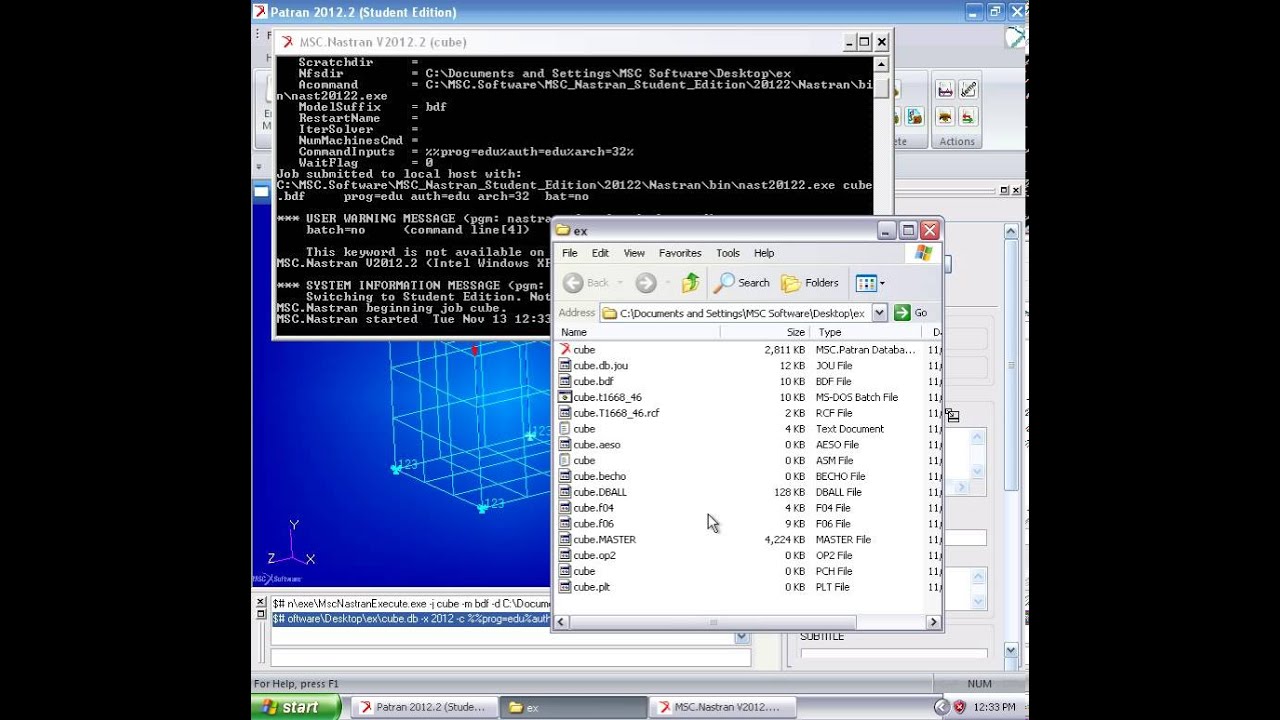
Task: Click in the SUBTITLE input field
Action: tap(893, 653)
